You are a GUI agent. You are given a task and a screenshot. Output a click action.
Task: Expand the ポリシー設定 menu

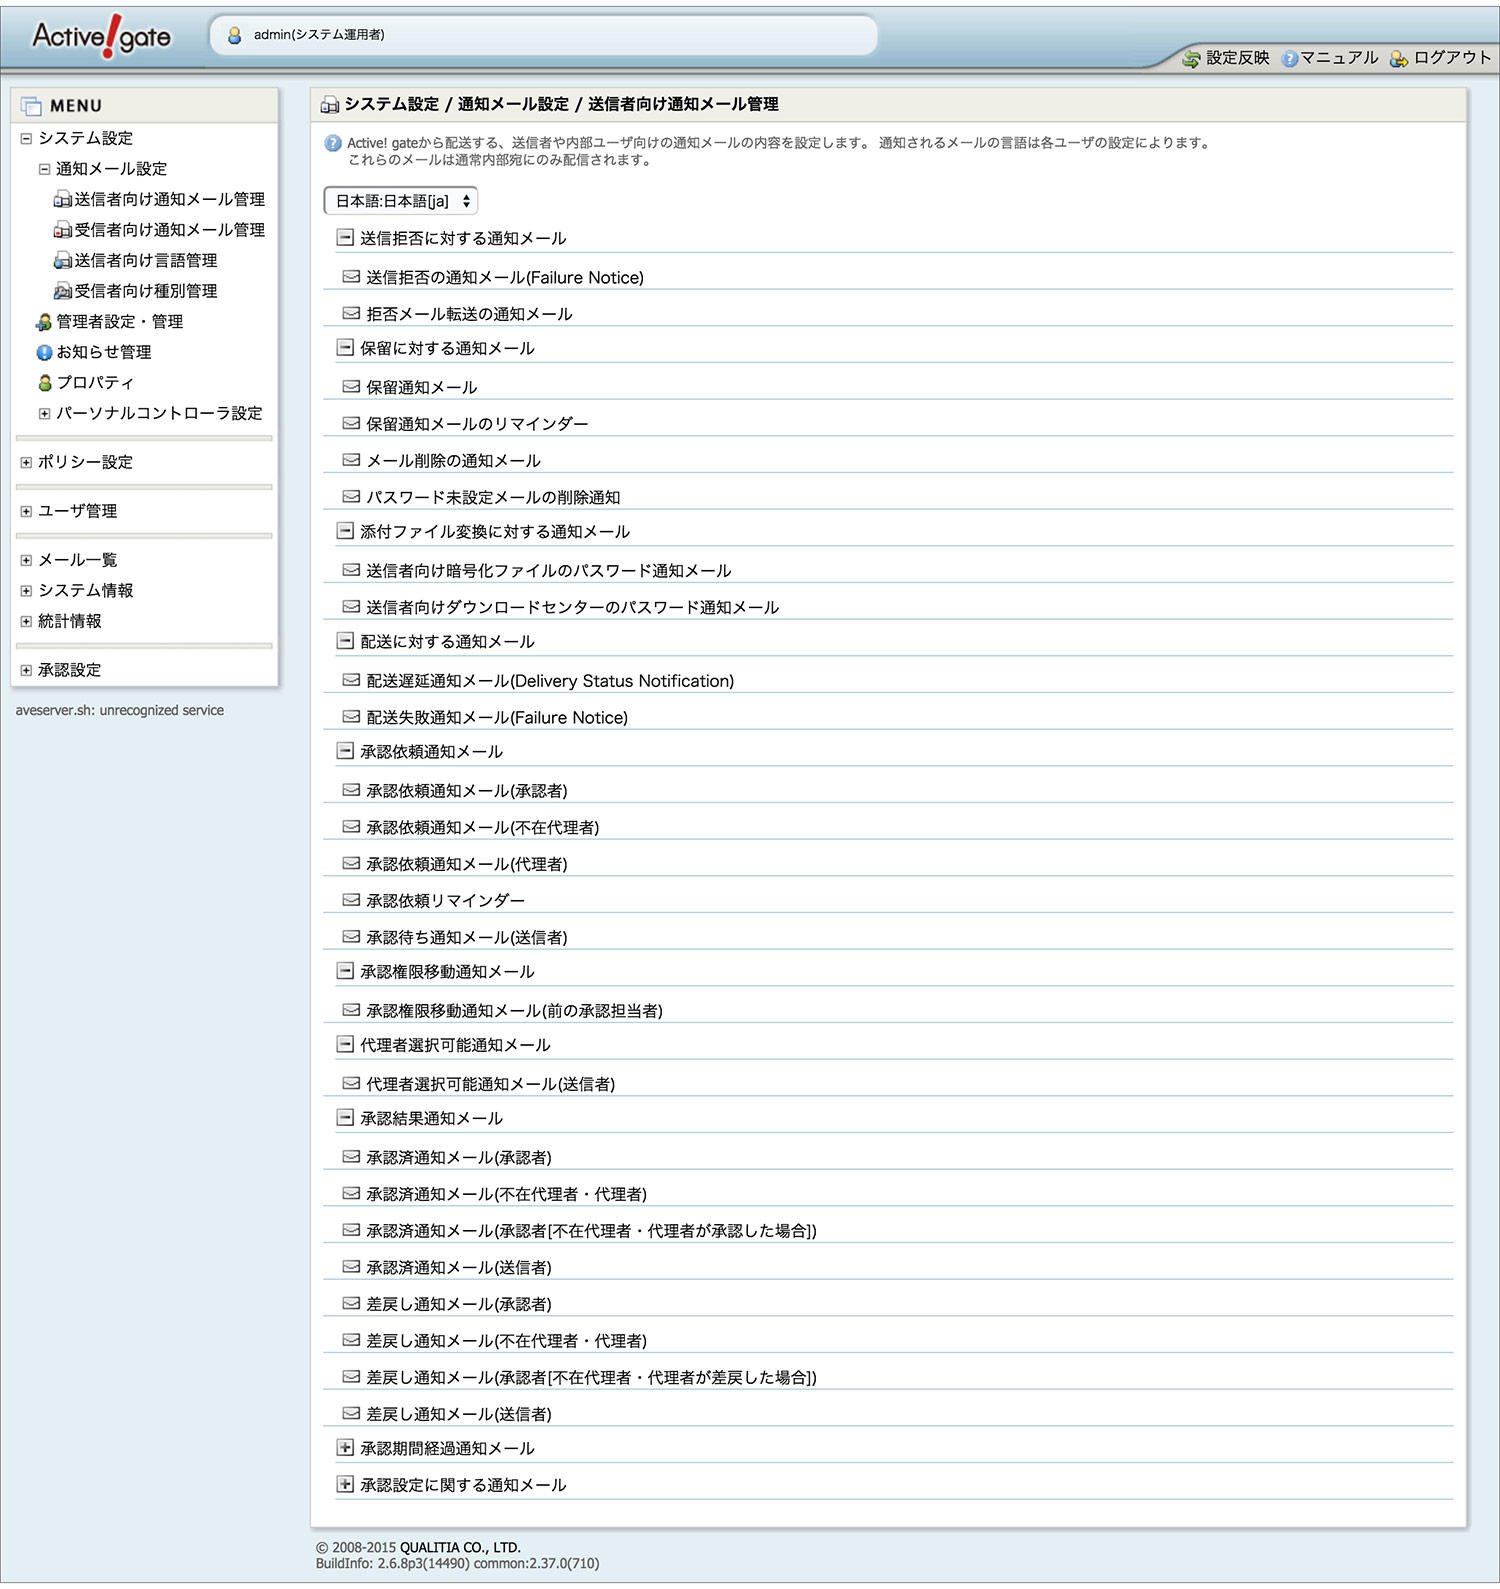(26, 463)
